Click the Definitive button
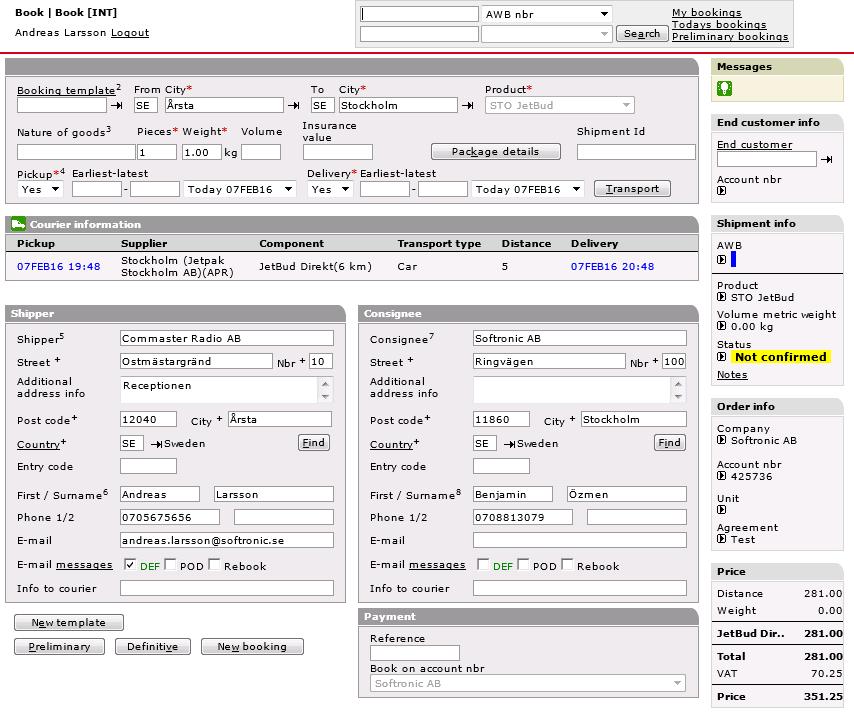This screenshot has width=854, height=720. [x=152, y=646]
